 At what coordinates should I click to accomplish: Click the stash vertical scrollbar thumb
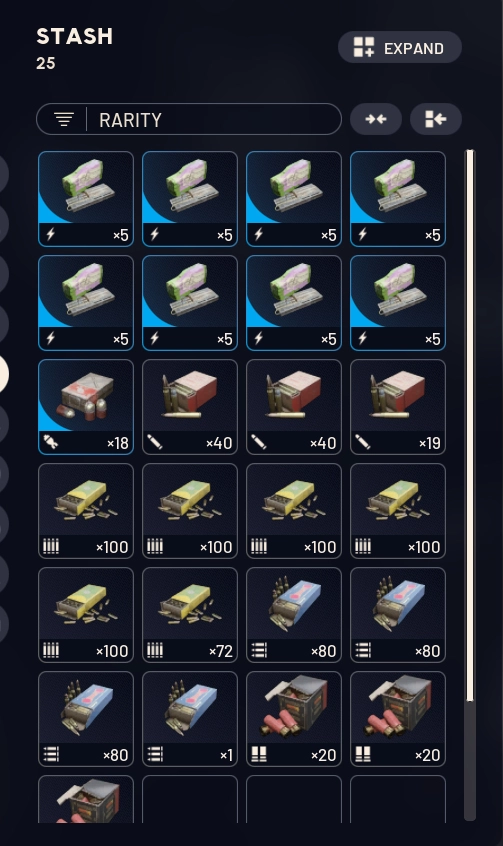[x=470, y=426]
